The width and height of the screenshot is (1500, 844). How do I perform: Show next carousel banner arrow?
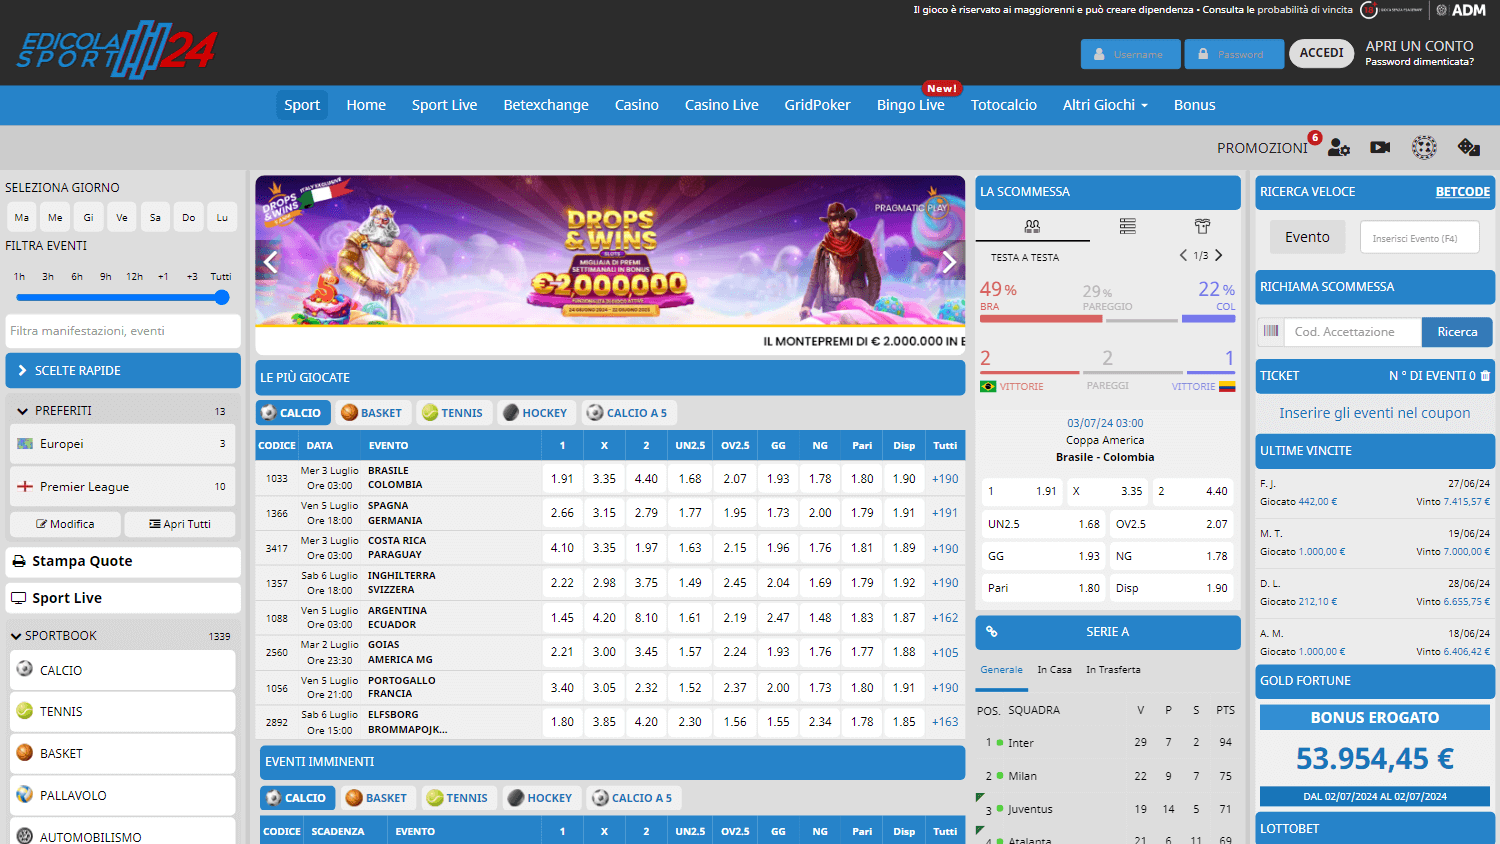949,262
